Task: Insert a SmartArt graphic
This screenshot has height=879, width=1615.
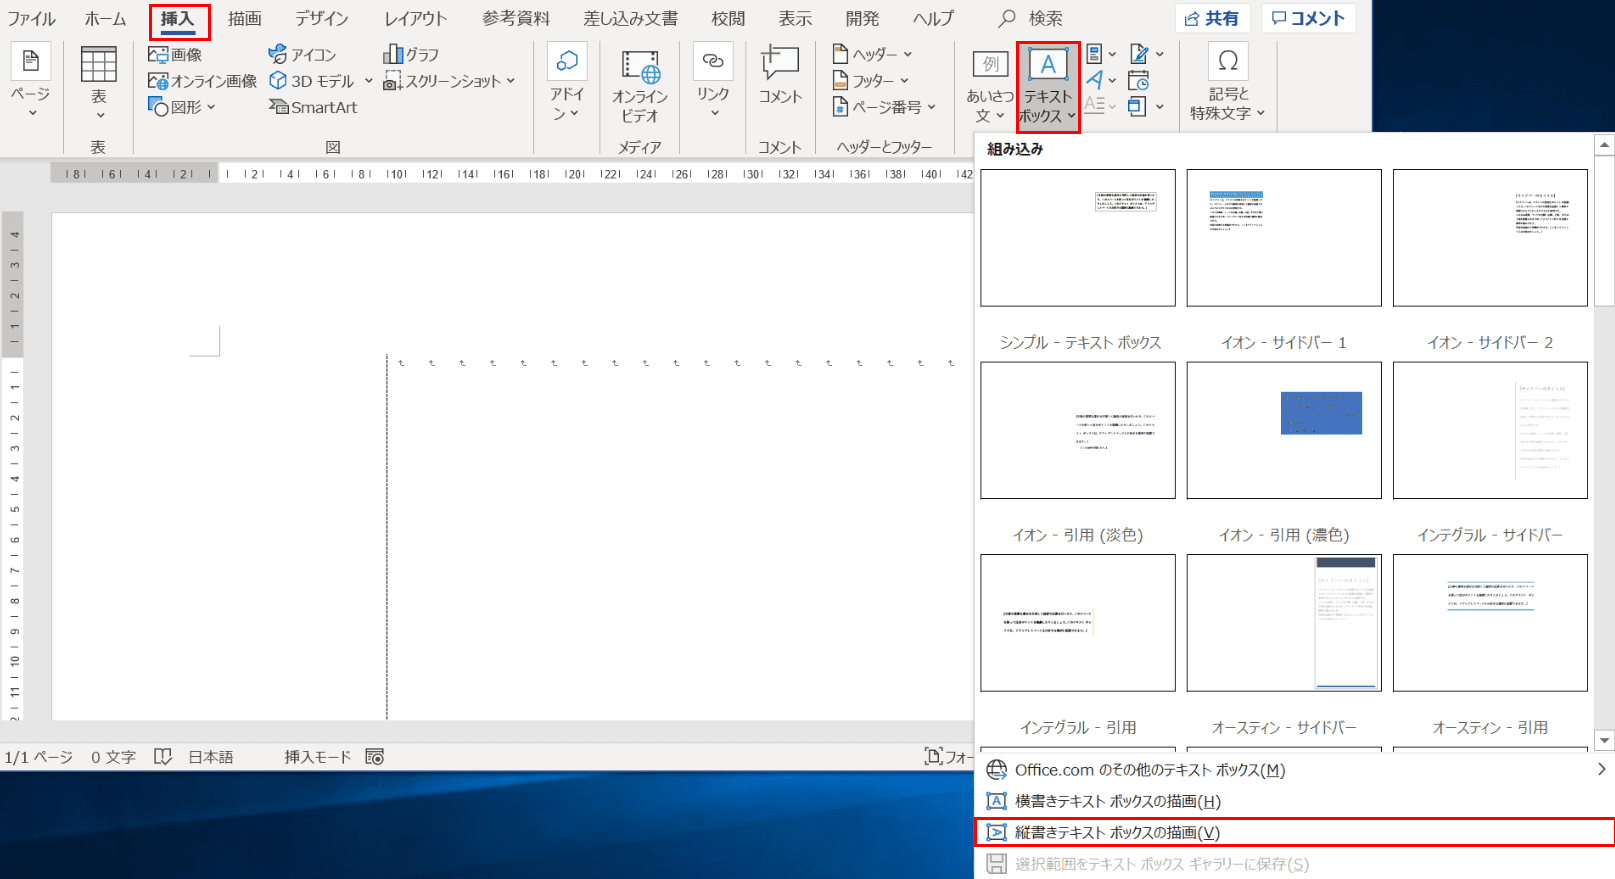Action: (x=313, y=107)
